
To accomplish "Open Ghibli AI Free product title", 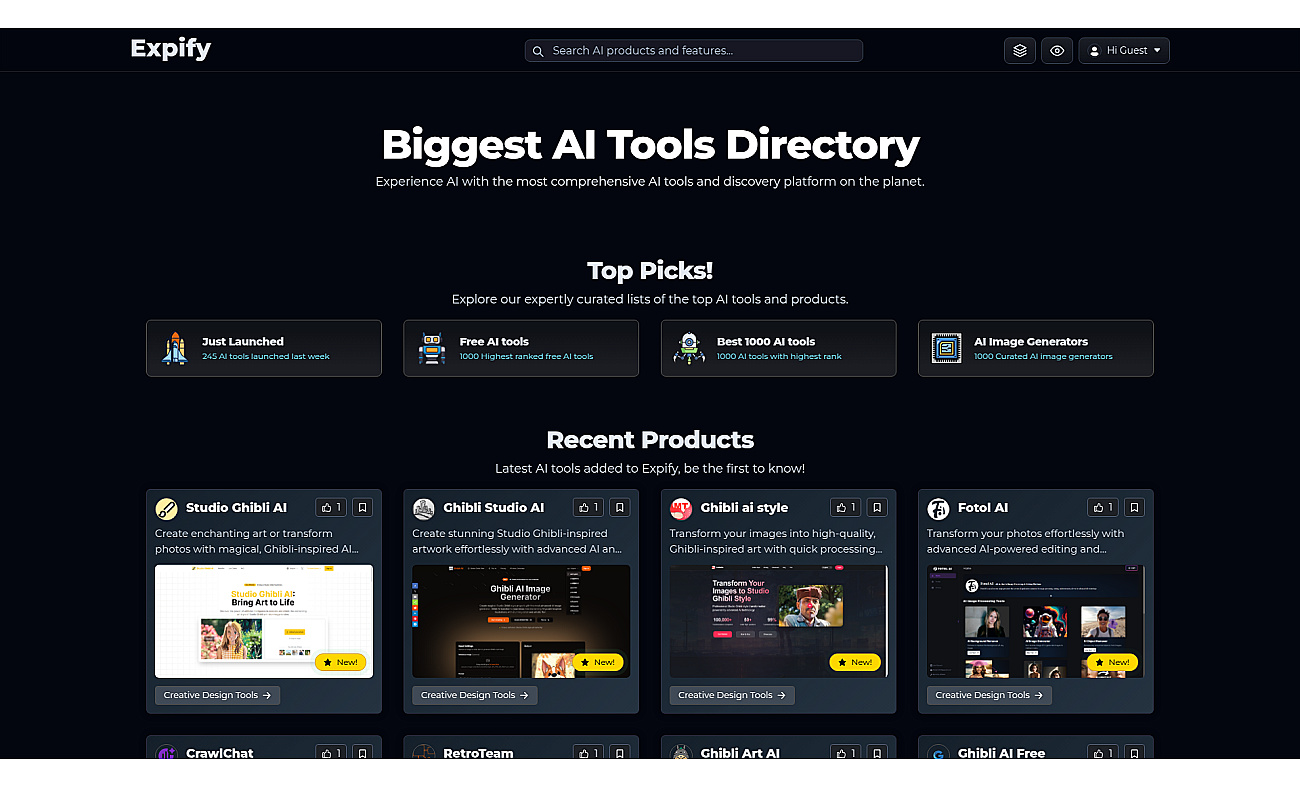I will pos(1002,753).
